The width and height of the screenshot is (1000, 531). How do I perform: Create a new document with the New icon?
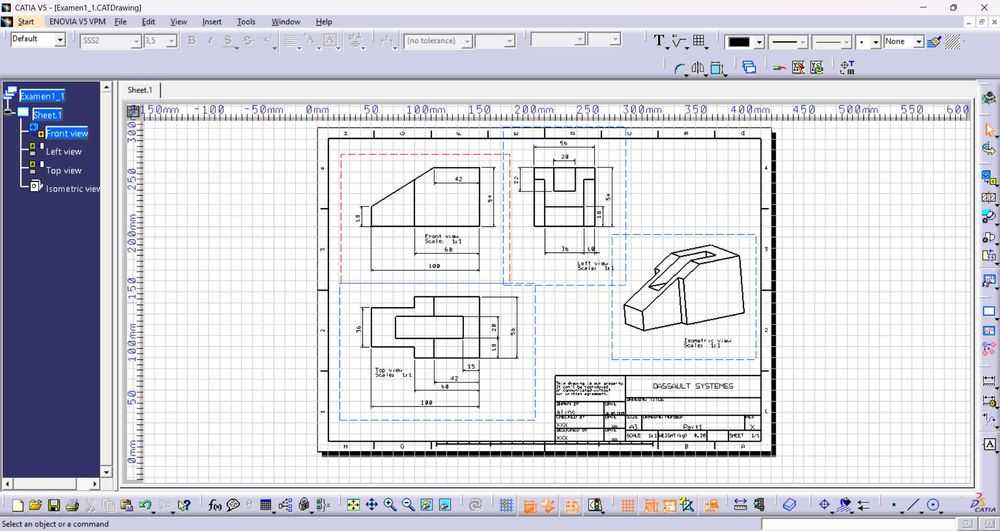tap(18, 506)
